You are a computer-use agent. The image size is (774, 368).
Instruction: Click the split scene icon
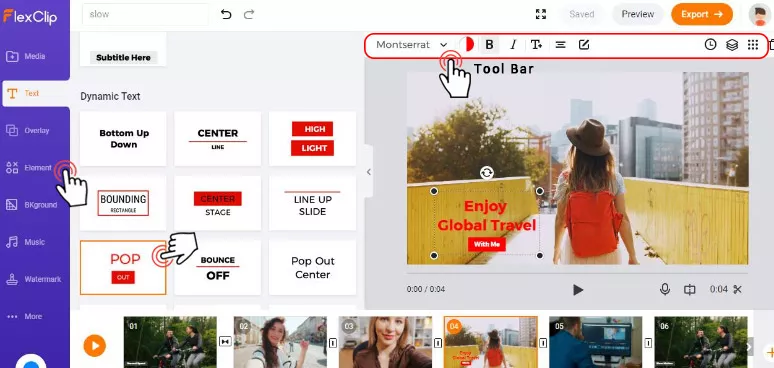690,290
